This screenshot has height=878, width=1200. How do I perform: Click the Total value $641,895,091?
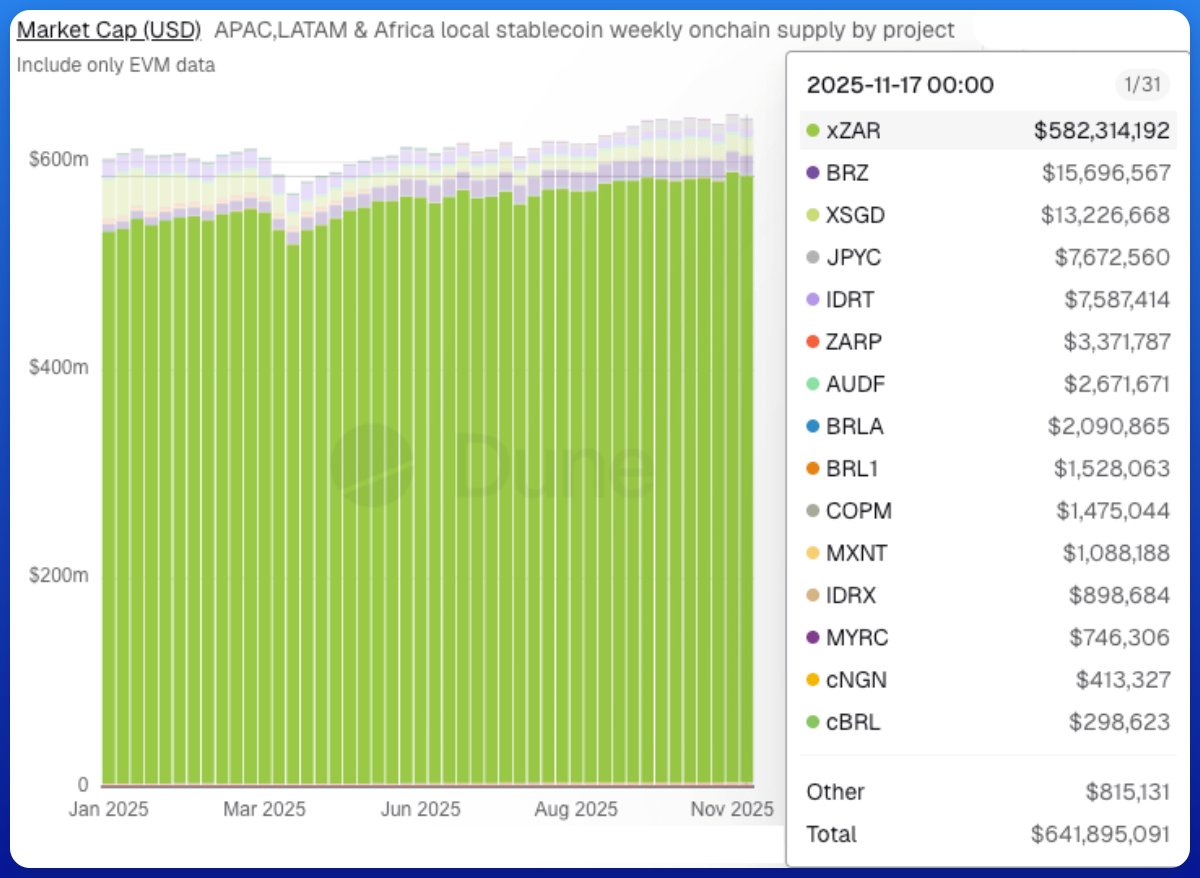pyautogui.click(x=1101, y=834)
